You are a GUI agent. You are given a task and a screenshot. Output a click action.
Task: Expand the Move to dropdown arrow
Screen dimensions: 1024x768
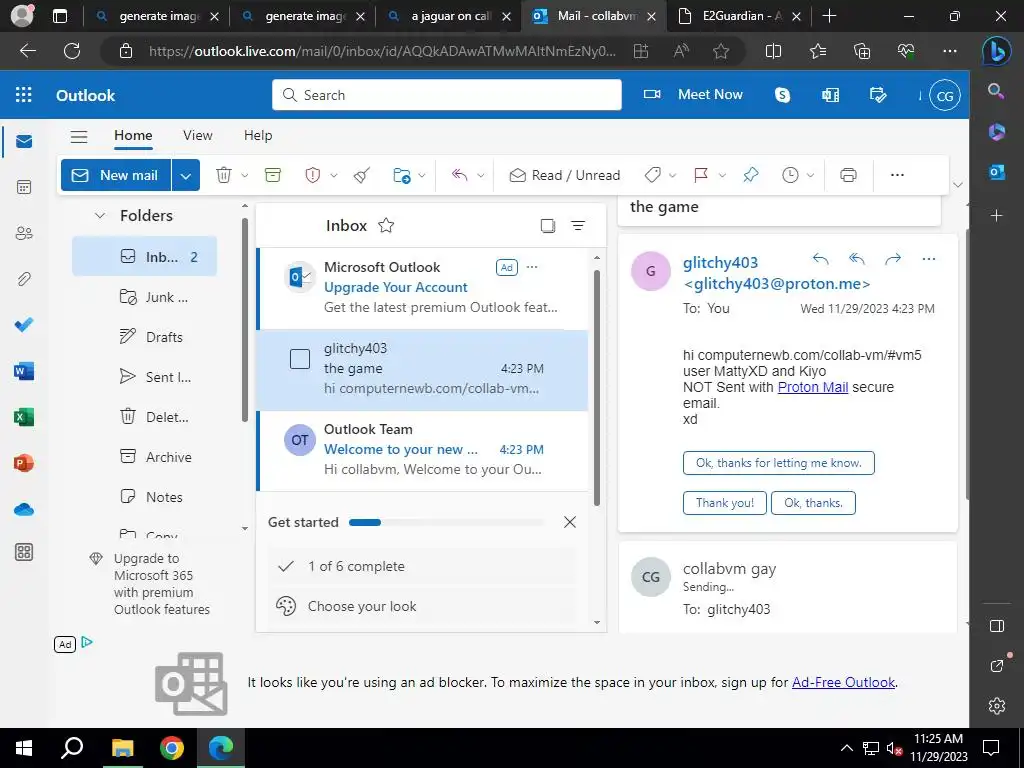point(422,175)
